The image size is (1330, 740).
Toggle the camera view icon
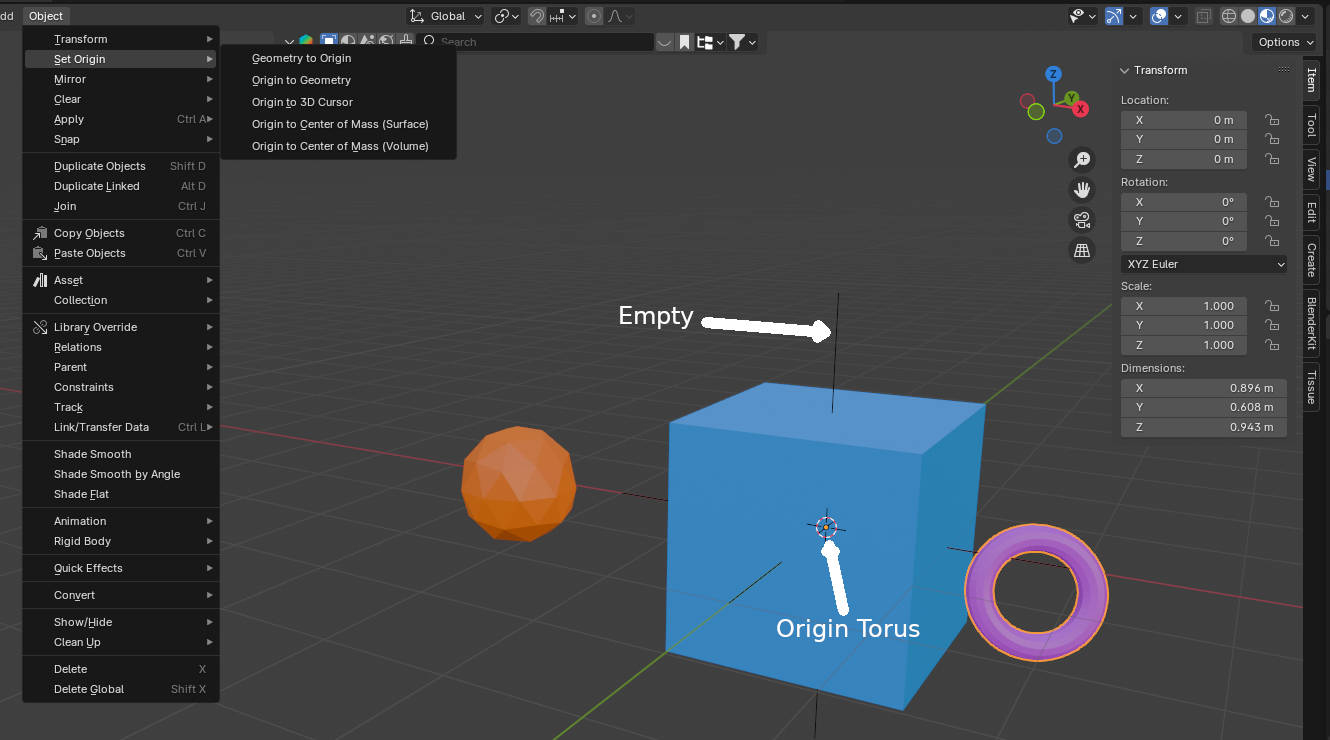[x=1081, y=220]
